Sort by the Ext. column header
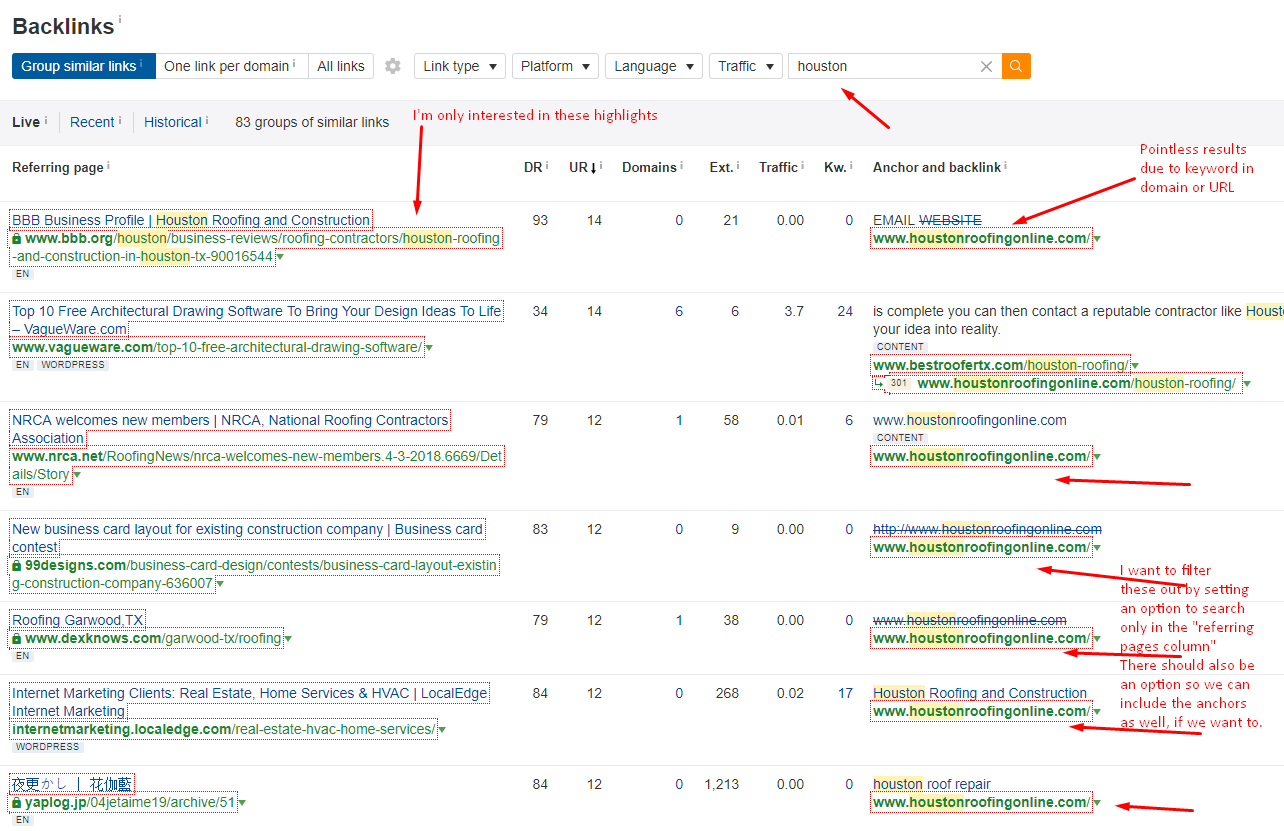This screenshot has width=1284, height=831. pyautogui.click(x=722, y=167)
